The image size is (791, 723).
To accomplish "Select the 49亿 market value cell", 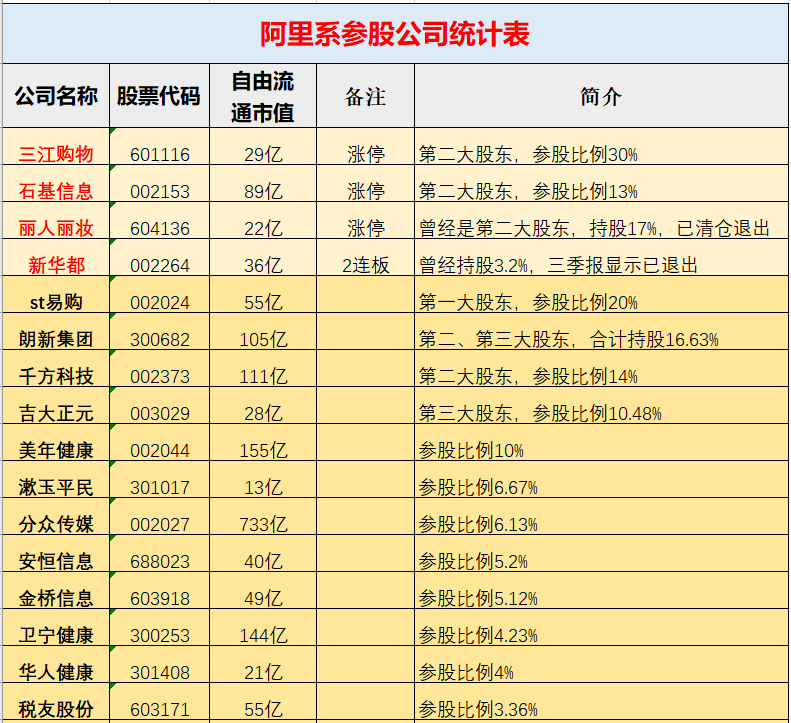I will [263, 590].
